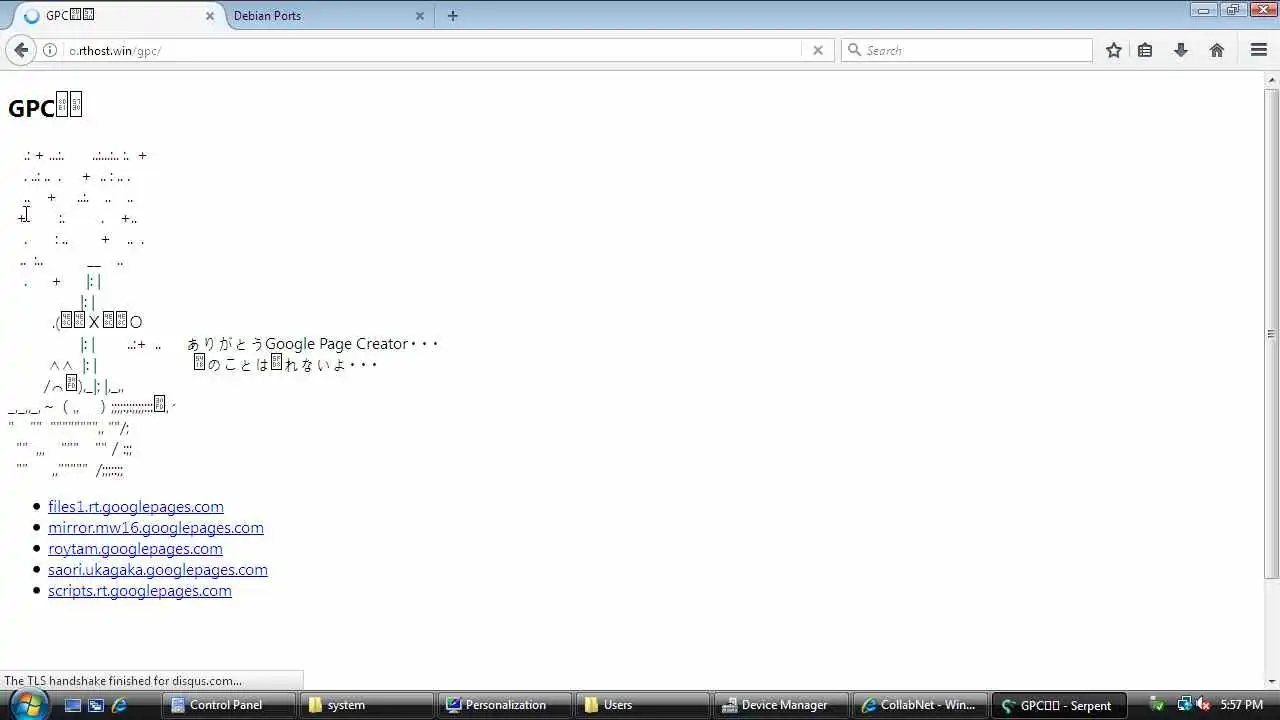Image resolution: width=1280 pixels, height=720 pixels.
Task: Click the GPC page heading
Action: click(45, 106)
